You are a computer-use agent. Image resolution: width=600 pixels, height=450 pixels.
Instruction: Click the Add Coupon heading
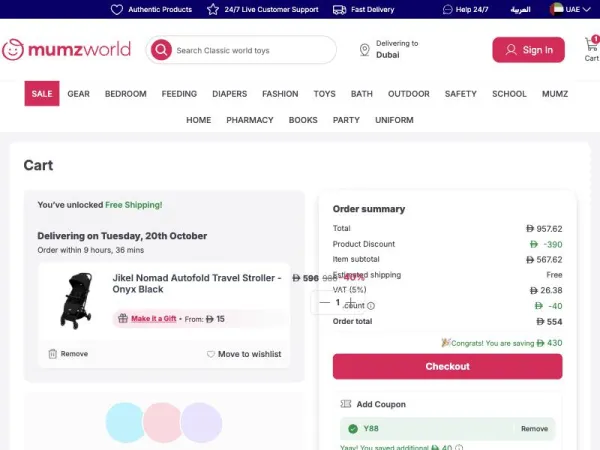[x=381, y=404]
